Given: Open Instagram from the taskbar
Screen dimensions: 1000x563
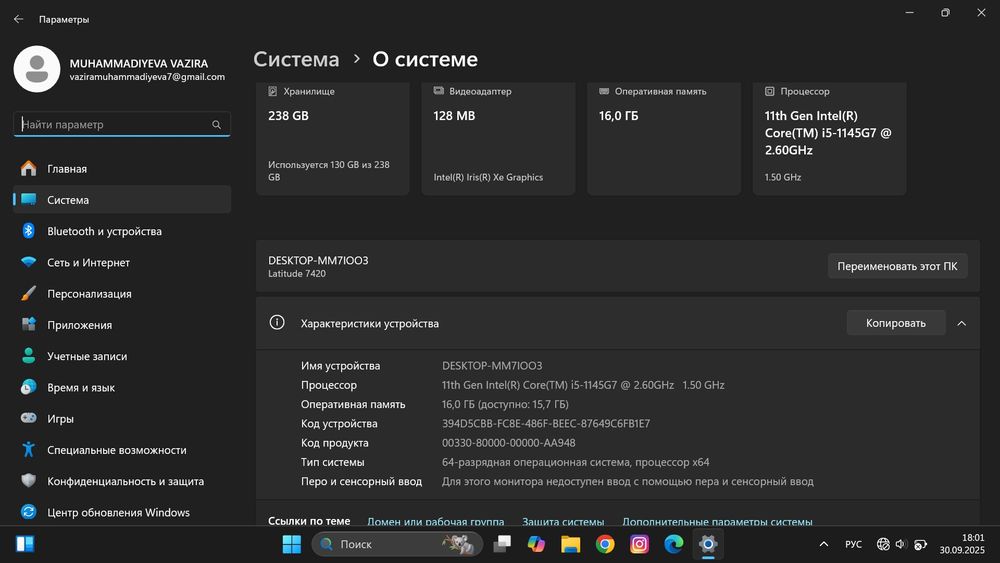Looking at the screenshot, I should [639, 544].
